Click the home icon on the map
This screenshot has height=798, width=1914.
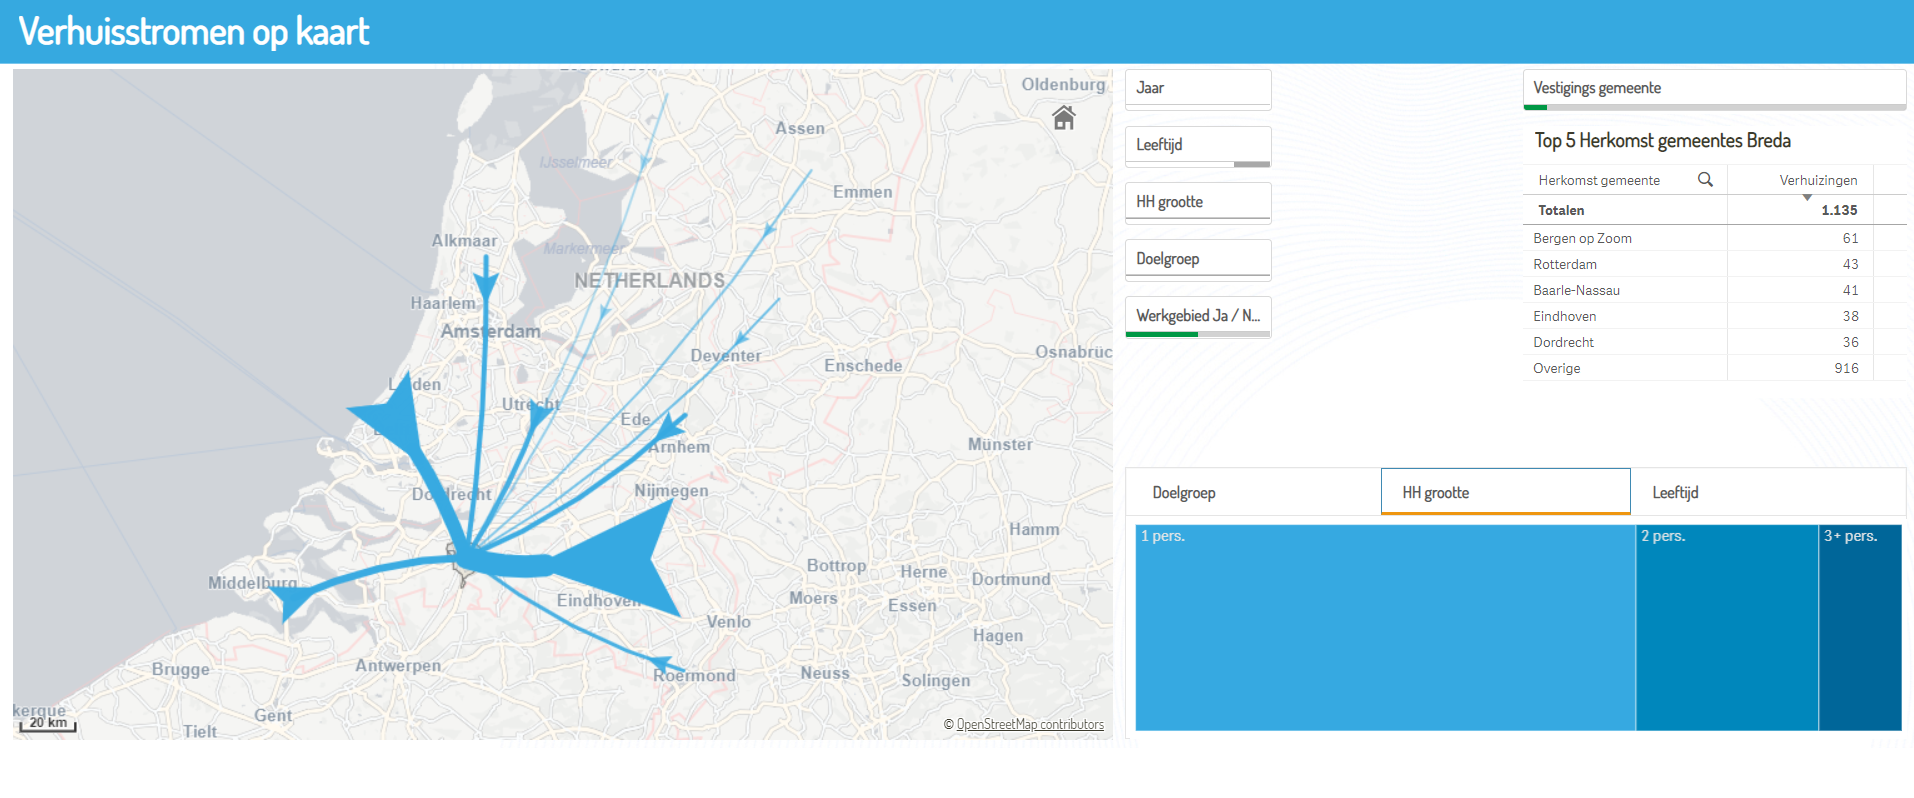pyautogui.click(x=1063, y=118)
